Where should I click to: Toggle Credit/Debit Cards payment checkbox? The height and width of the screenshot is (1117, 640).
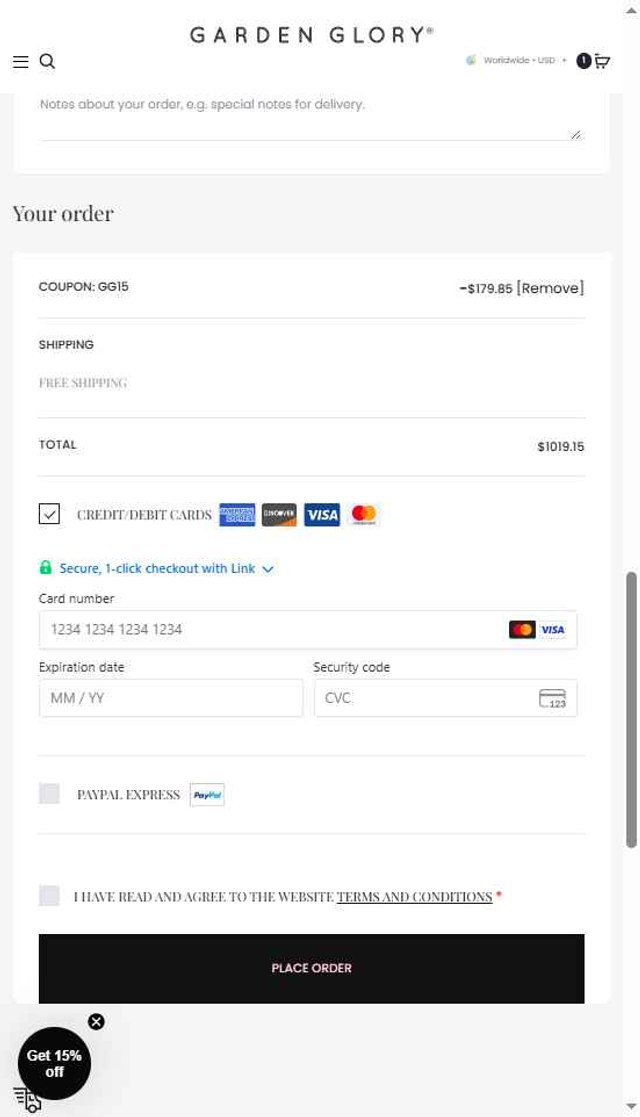point(49,514)
